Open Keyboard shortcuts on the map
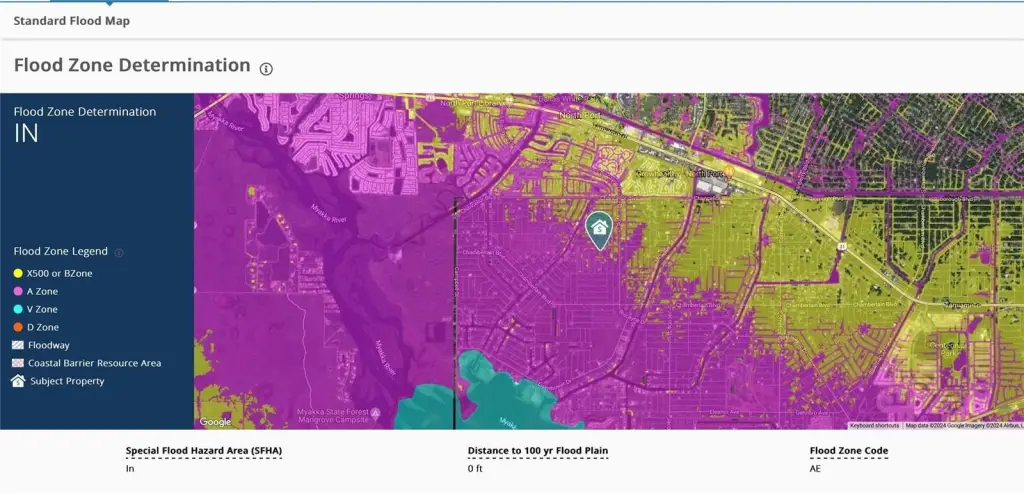 coord(875,425)
